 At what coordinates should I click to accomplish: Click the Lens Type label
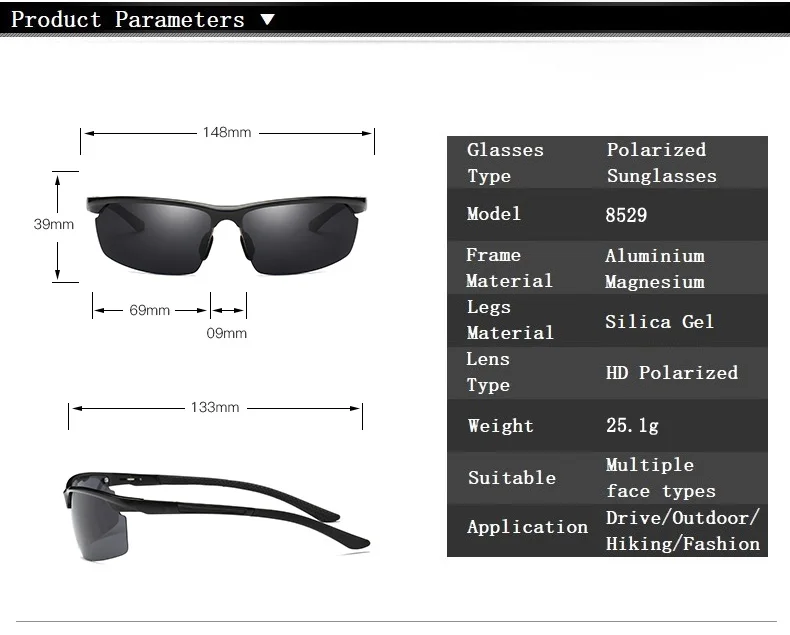click(x=488, y=372)
